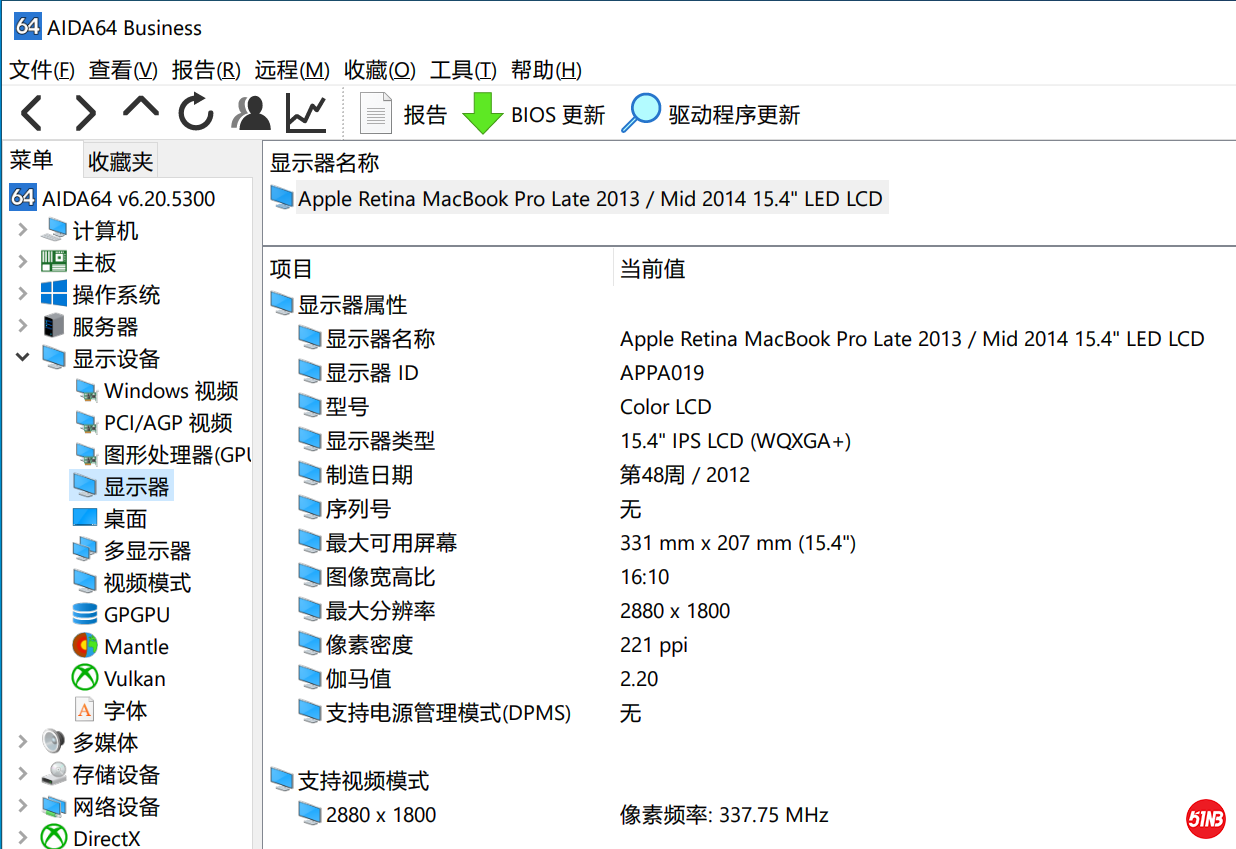Click the 驱动程序更新 button label

pos(734,115)
